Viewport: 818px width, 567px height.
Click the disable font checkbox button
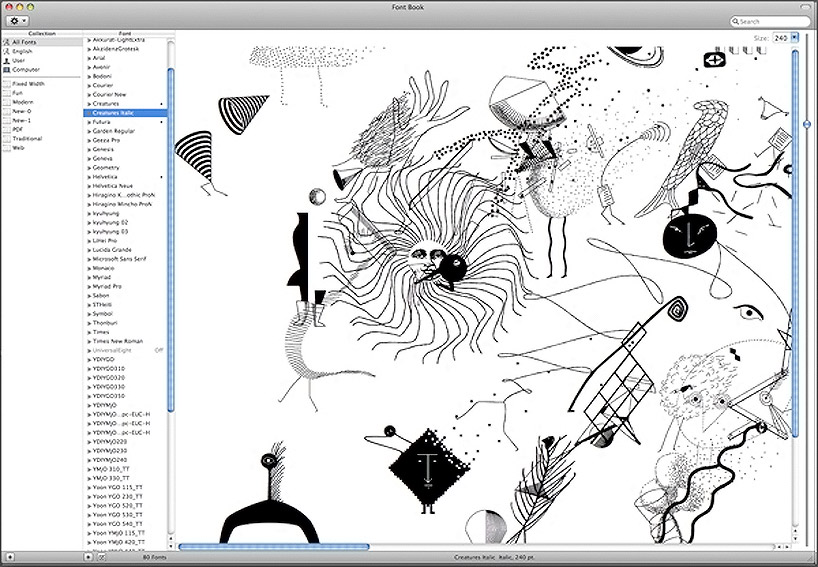[x=100, y=555]
